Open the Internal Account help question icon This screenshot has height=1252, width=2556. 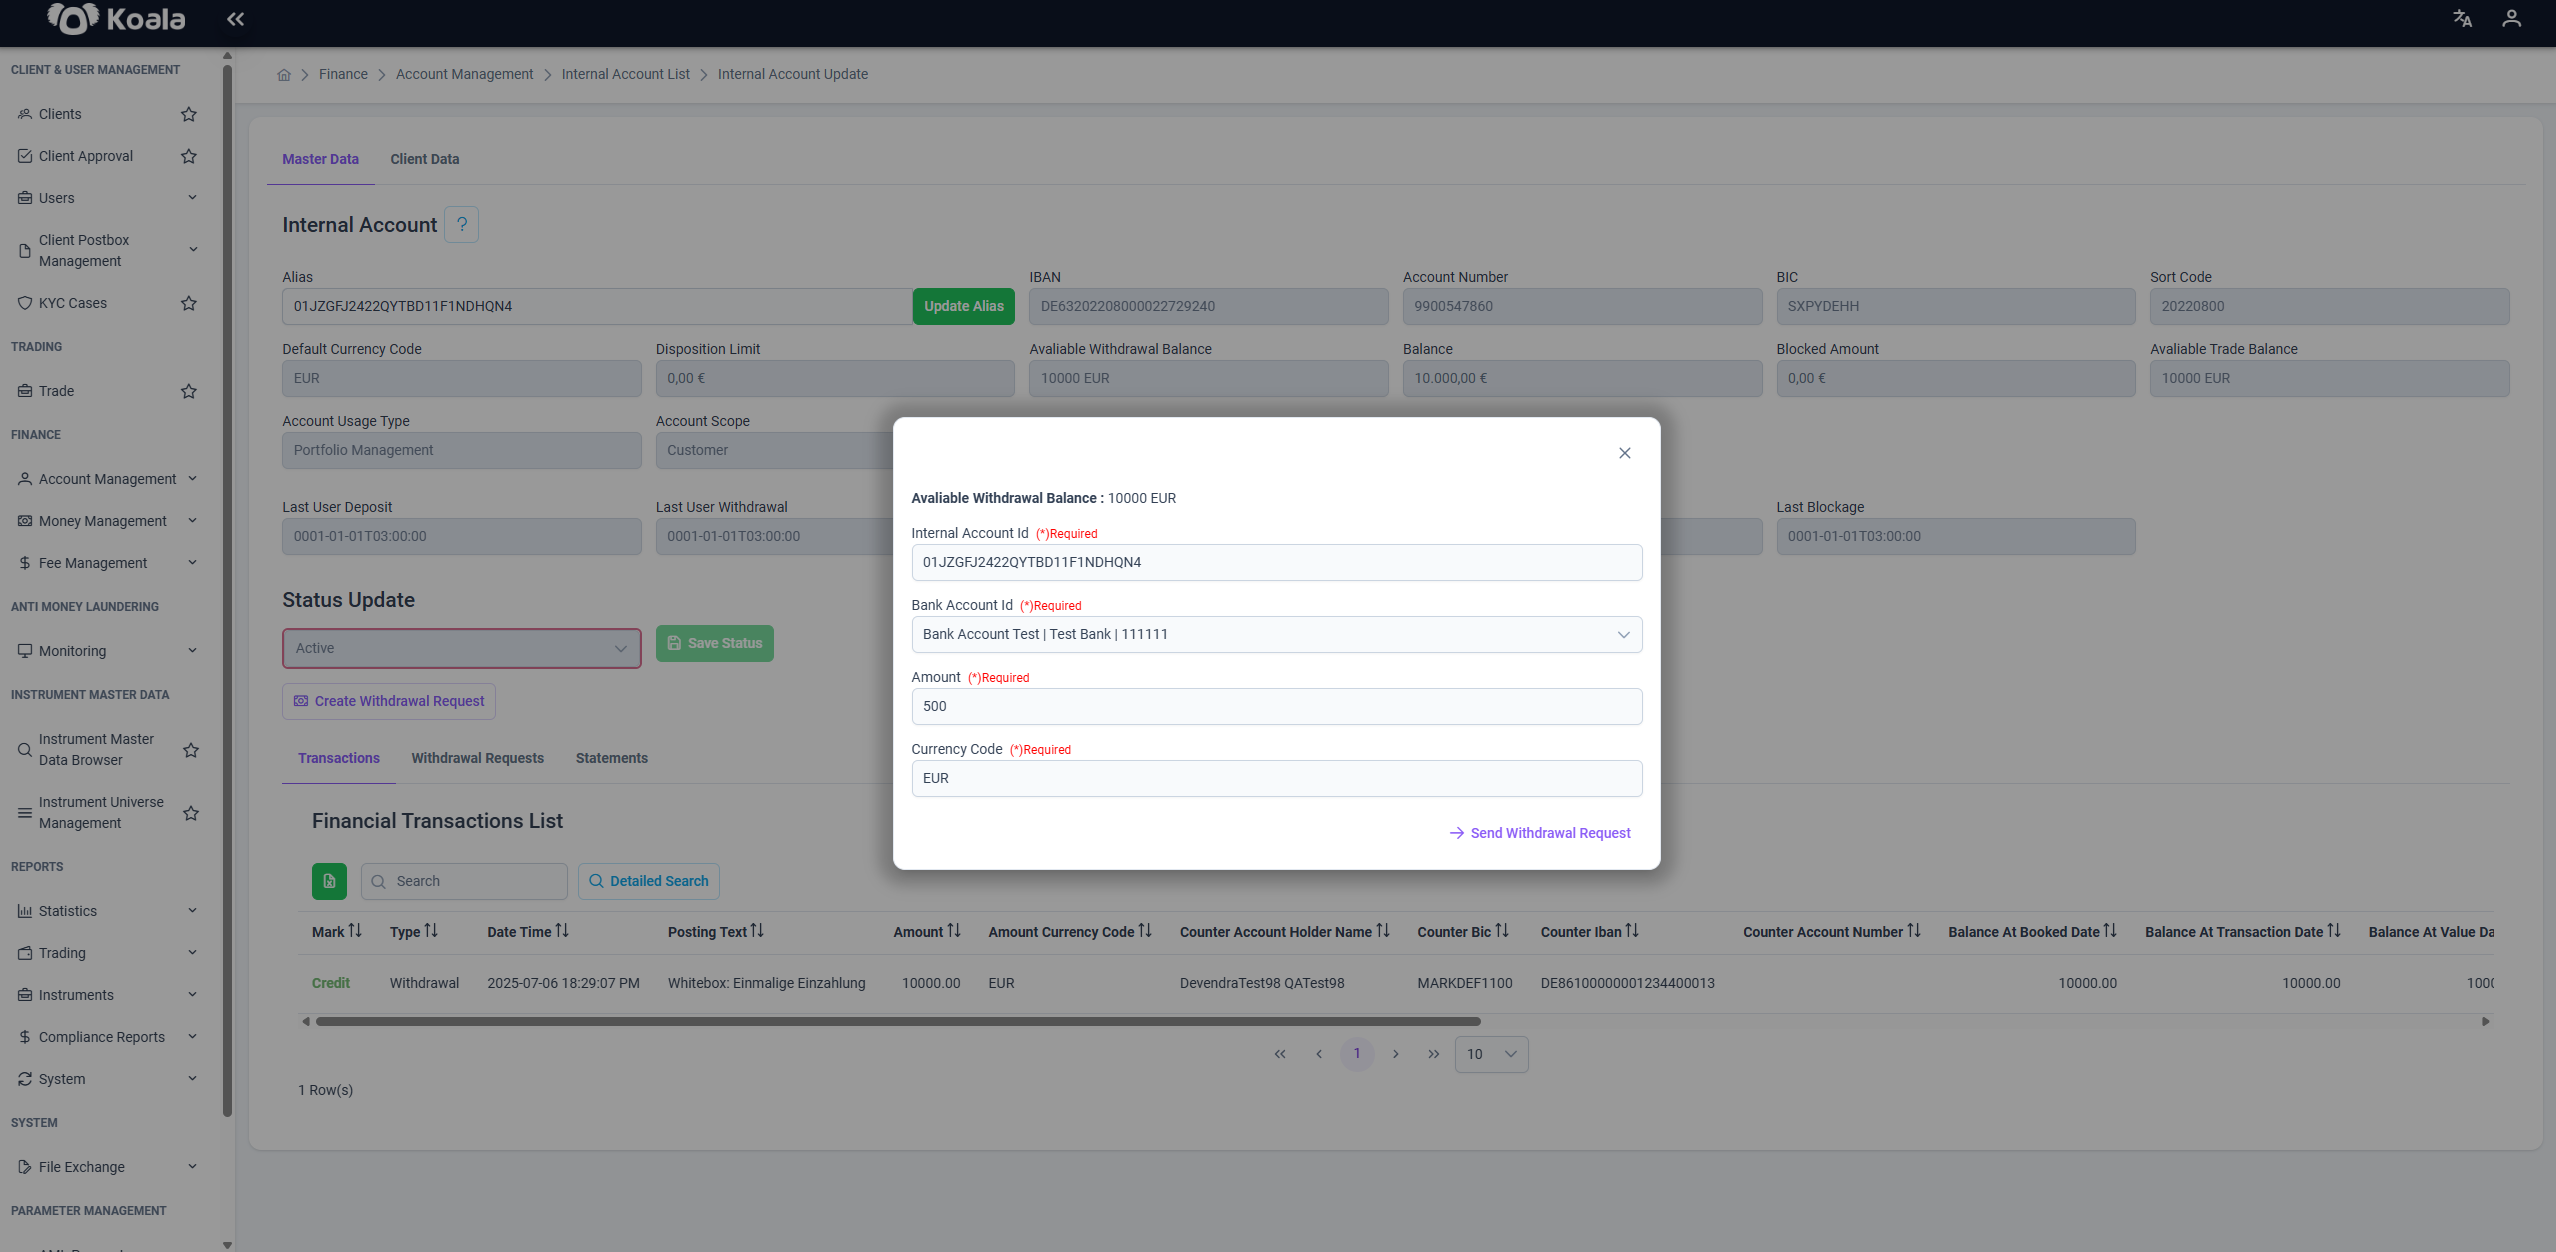462,224
